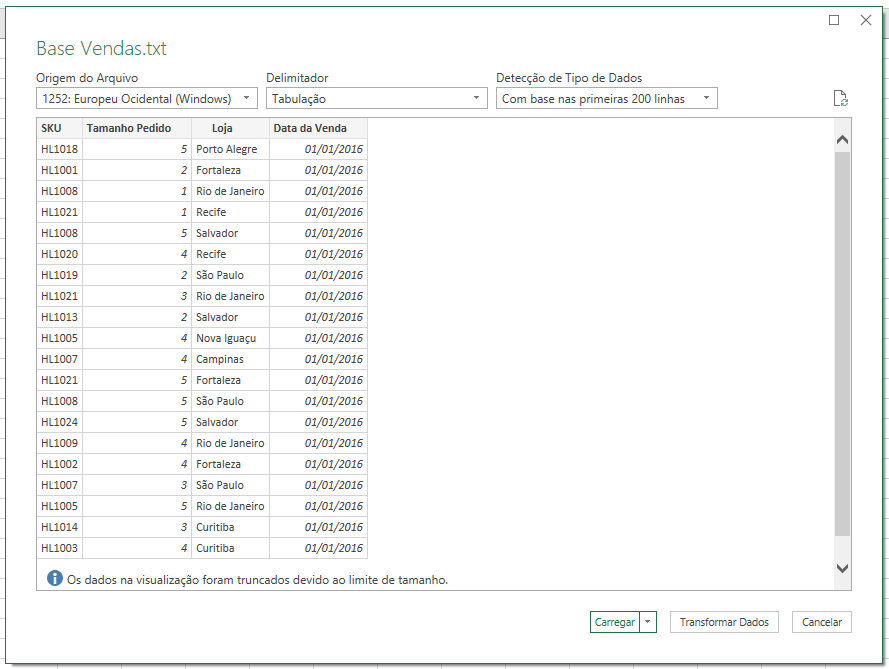
Task: Click the scroll up arrow in preview
Action: click(x=843, y=139)
